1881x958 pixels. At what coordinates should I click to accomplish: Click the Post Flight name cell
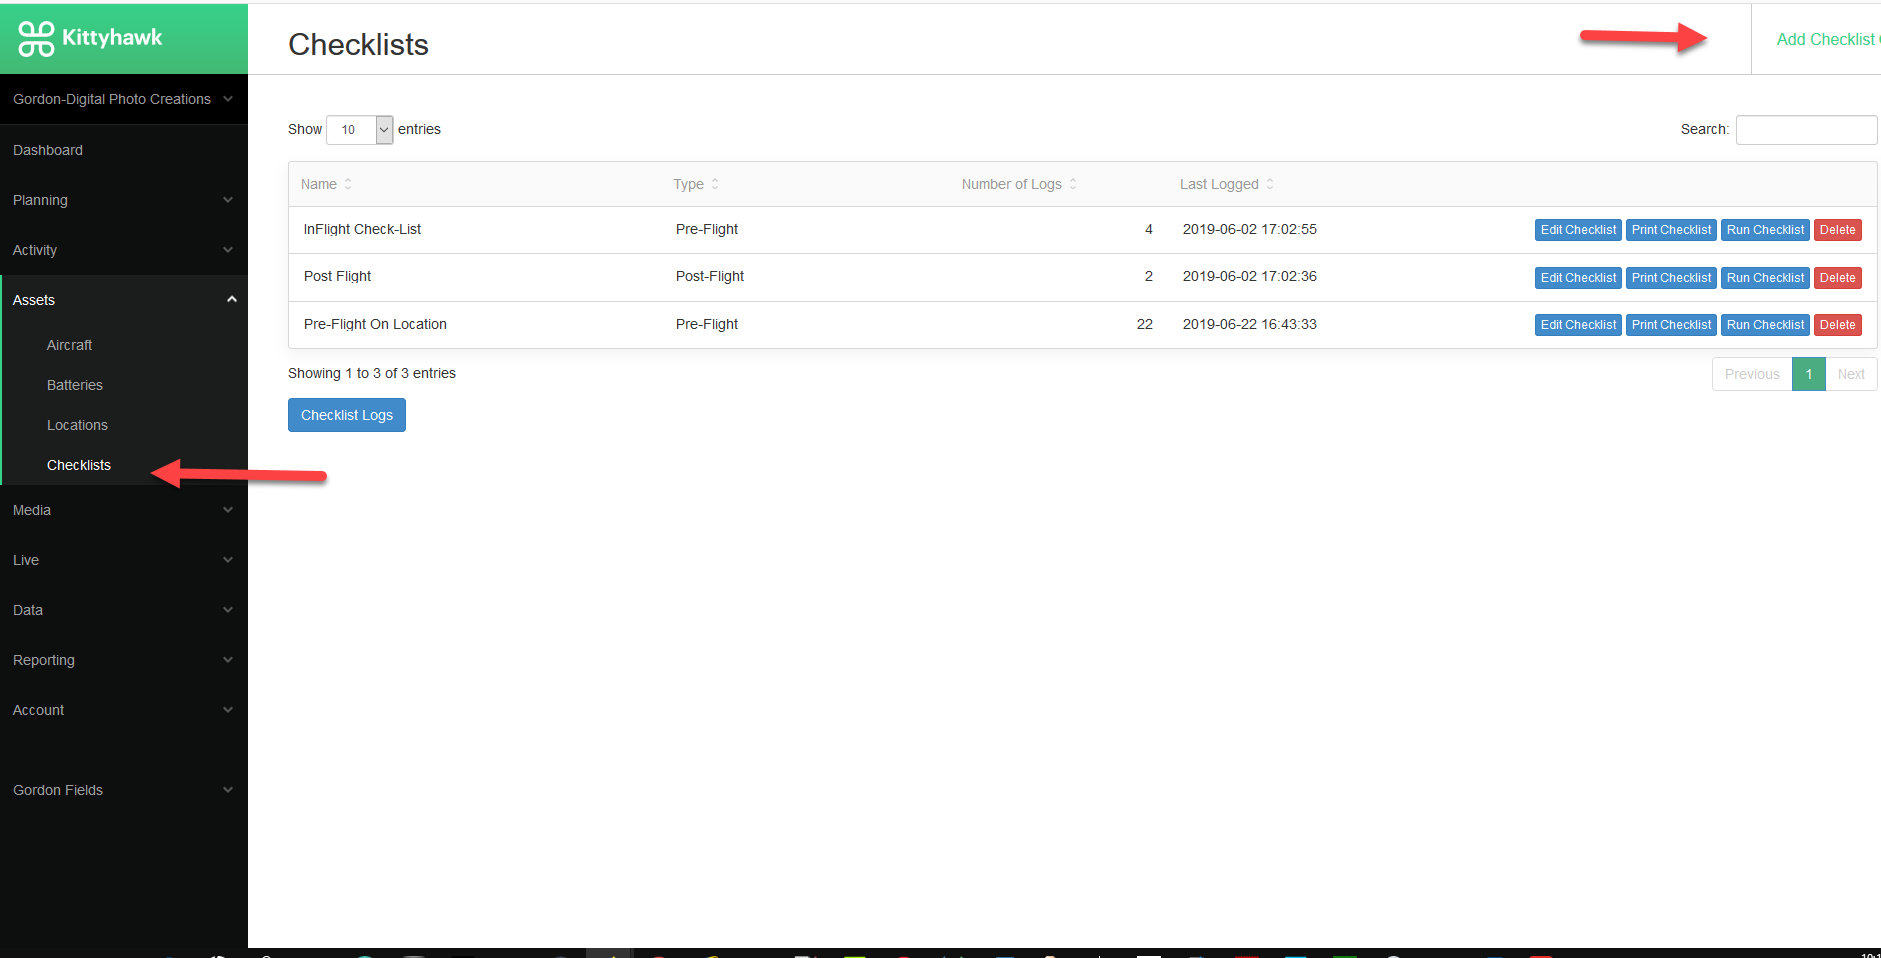[x=337, y=276]
